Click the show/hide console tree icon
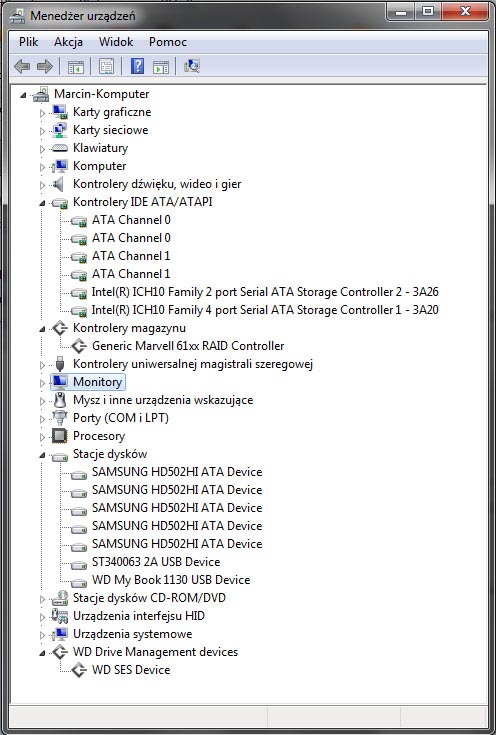The height and width of the screenshot is (735, 496). (x=75, y=67)
